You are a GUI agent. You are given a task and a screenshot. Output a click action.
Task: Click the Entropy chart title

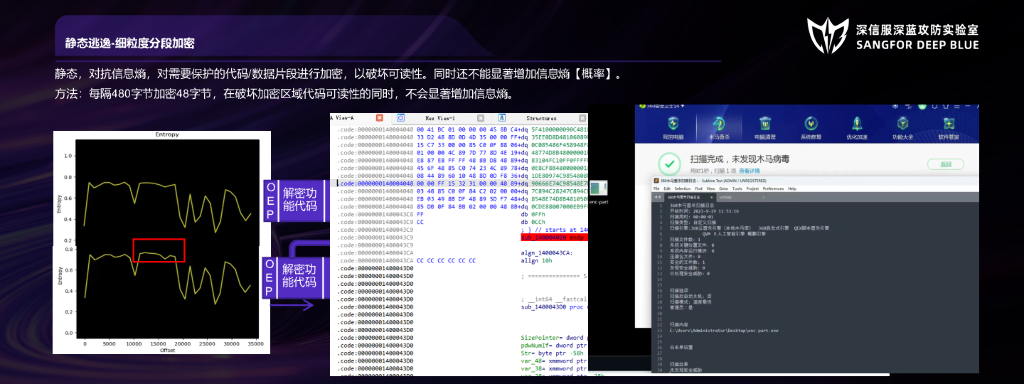(x=167, y=134)
